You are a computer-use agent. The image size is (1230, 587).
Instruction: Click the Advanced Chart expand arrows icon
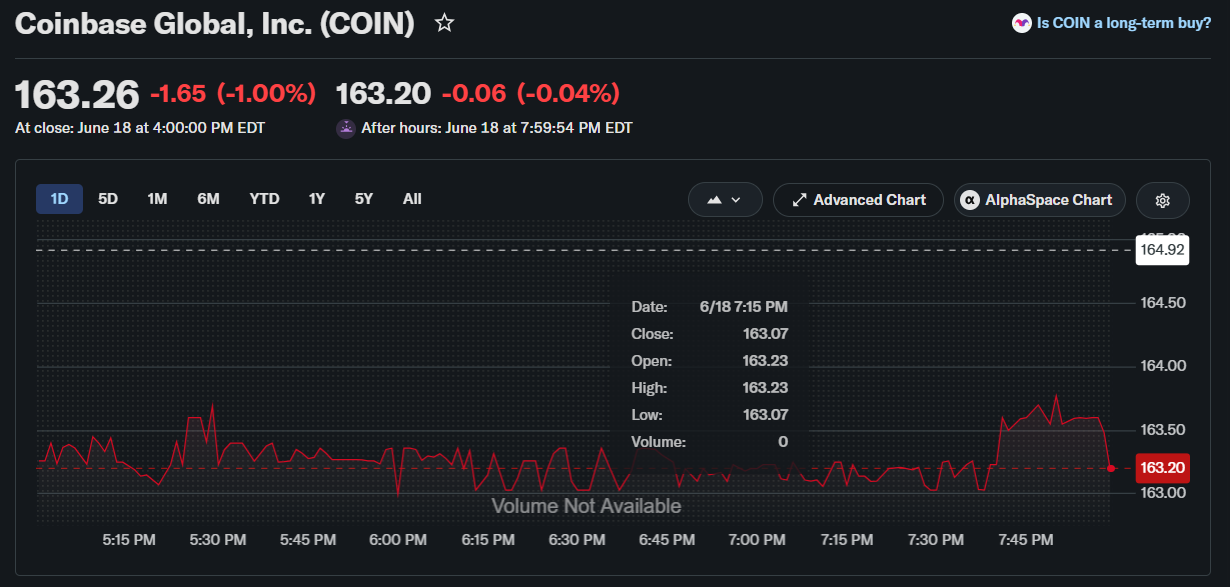799,200
